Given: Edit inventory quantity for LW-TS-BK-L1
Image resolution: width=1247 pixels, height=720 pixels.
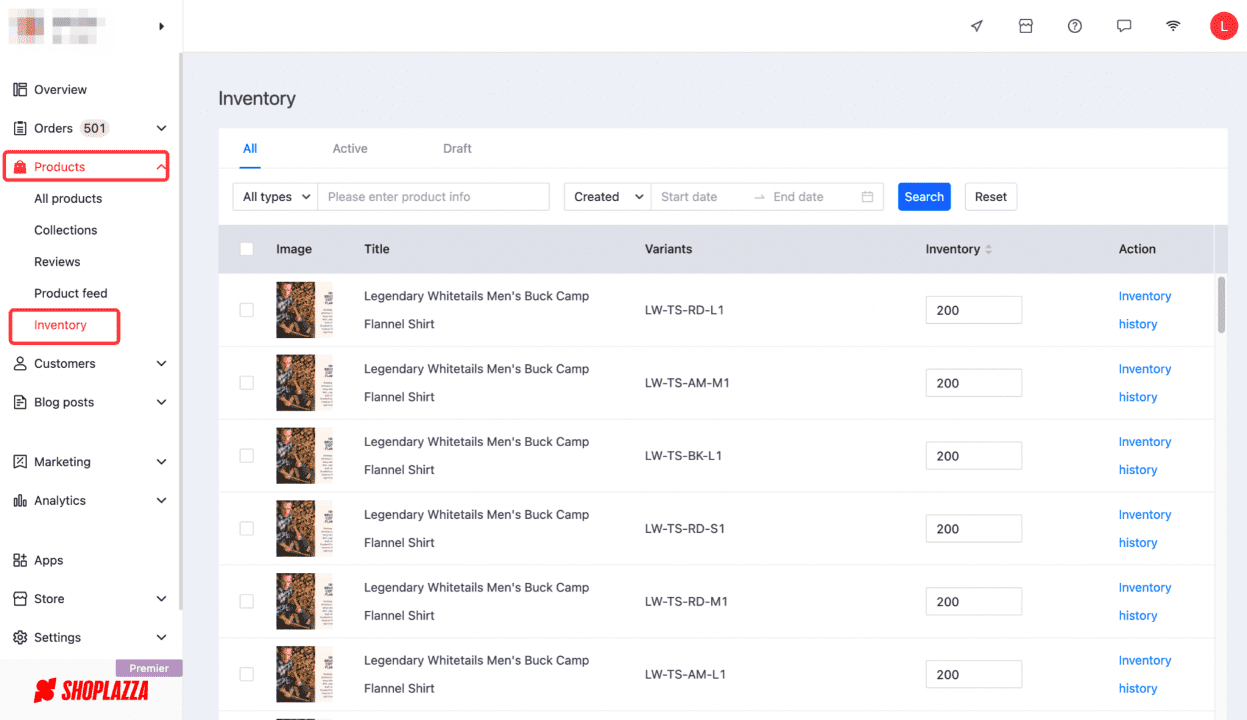Looking at the screenshot, I should [974, 456].
